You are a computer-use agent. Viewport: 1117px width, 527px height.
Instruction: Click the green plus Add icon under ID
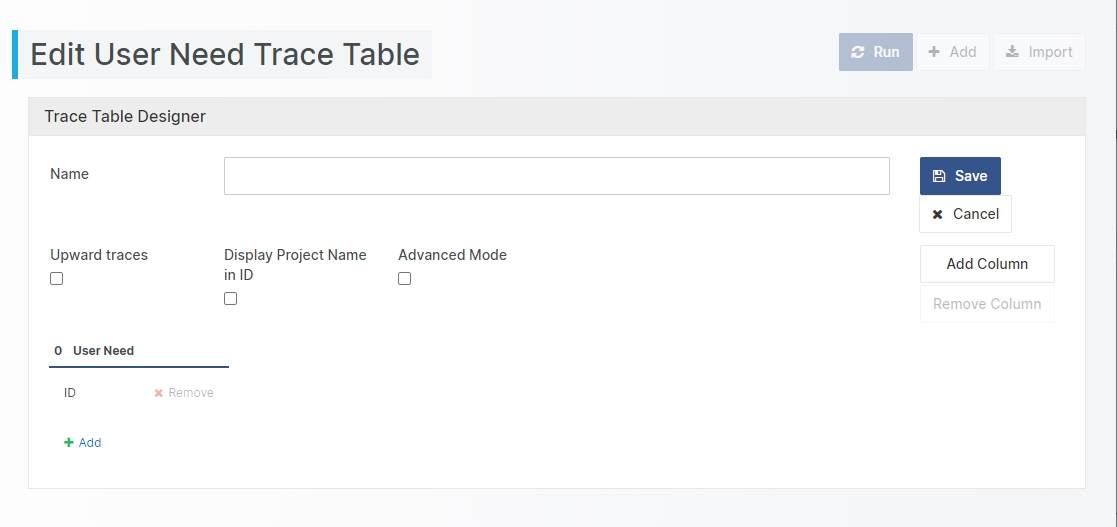click(69, 443)
